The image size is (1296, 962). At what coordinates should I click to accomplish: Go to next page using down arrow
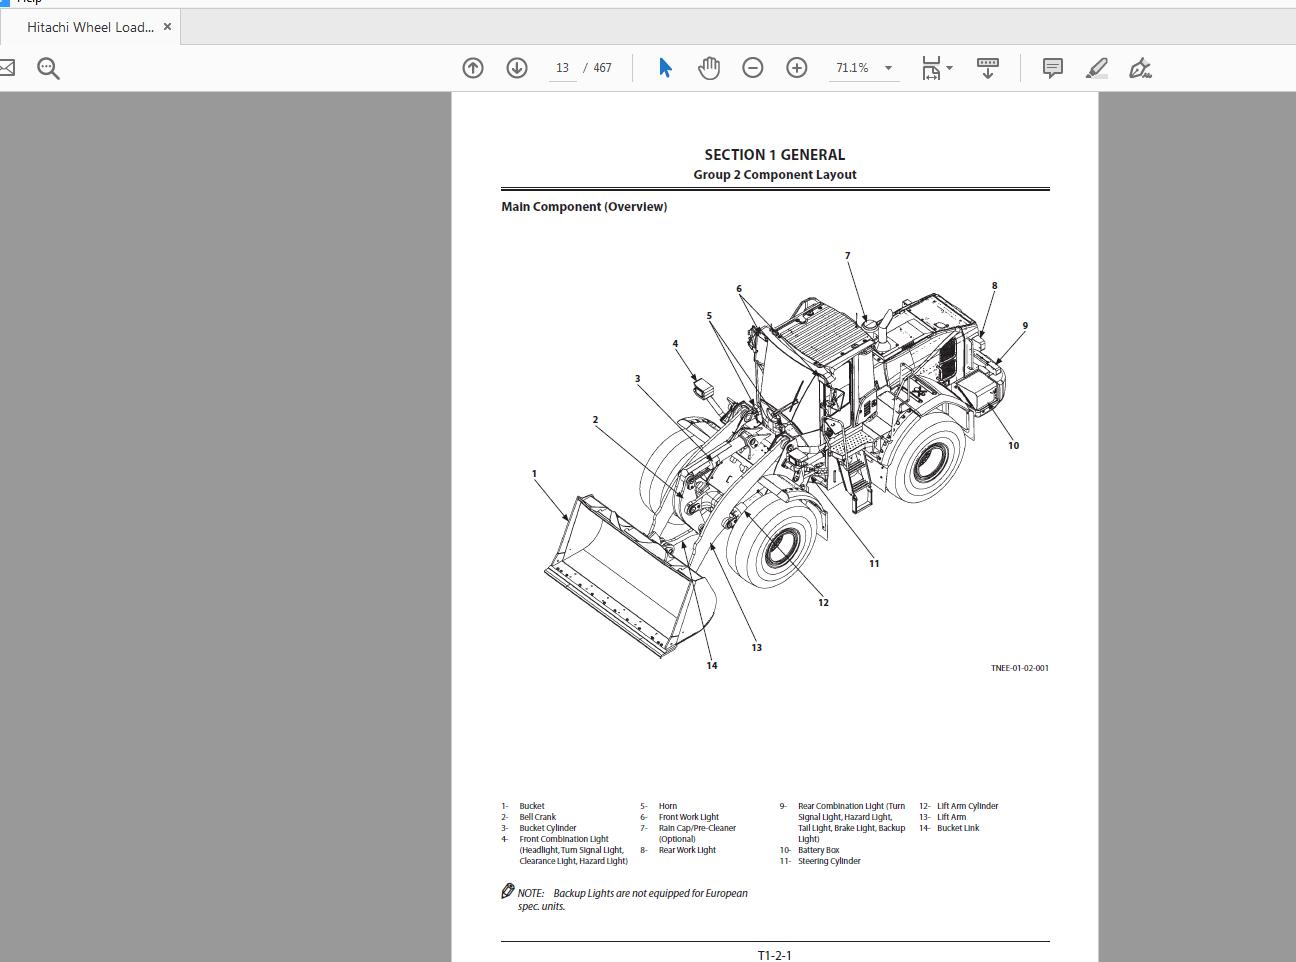(517, 68)
